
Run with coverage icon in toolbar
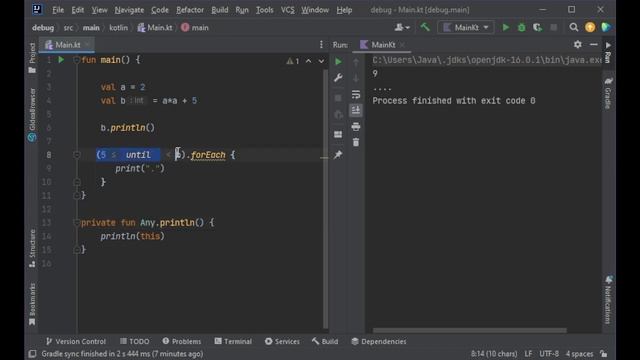click(537, 27)
